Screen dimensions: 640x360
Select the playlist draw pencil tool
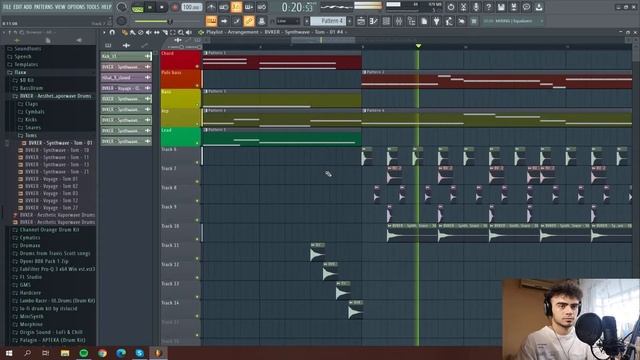point(124,32)
